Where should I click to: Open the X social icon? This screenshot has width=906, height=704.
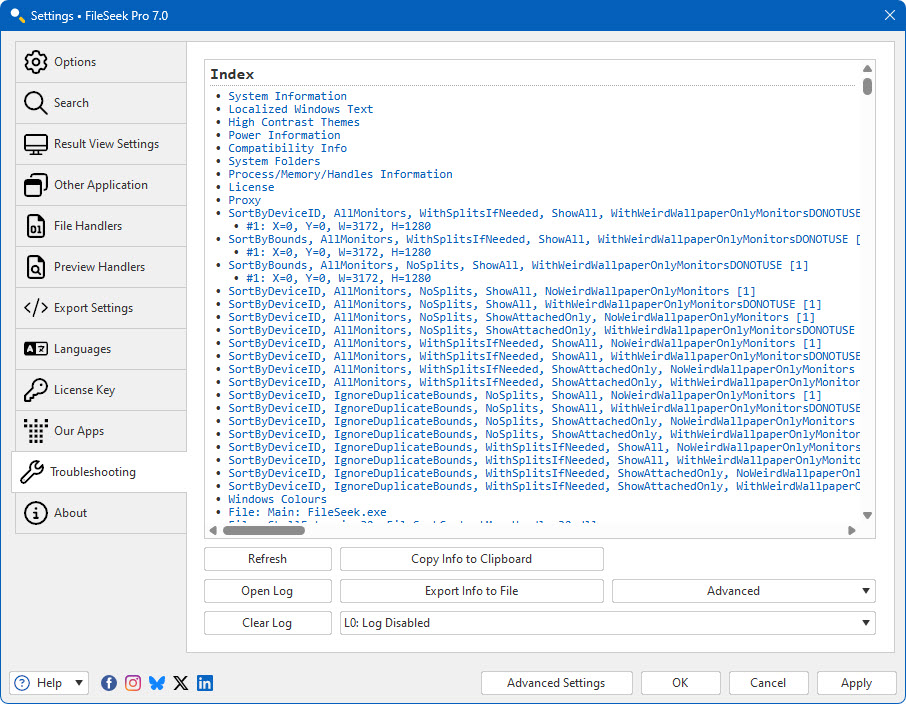[181, 683]
